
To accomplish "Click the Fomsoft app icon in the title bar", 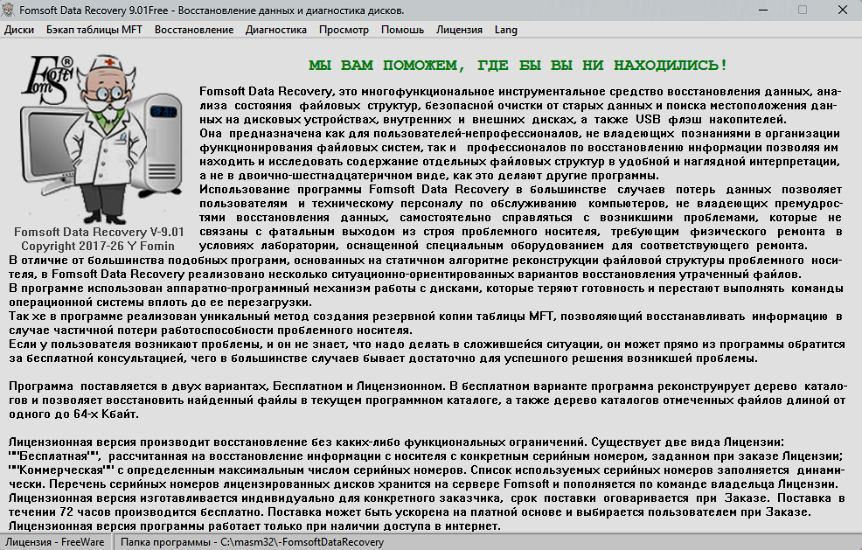I will click(8, 10).
